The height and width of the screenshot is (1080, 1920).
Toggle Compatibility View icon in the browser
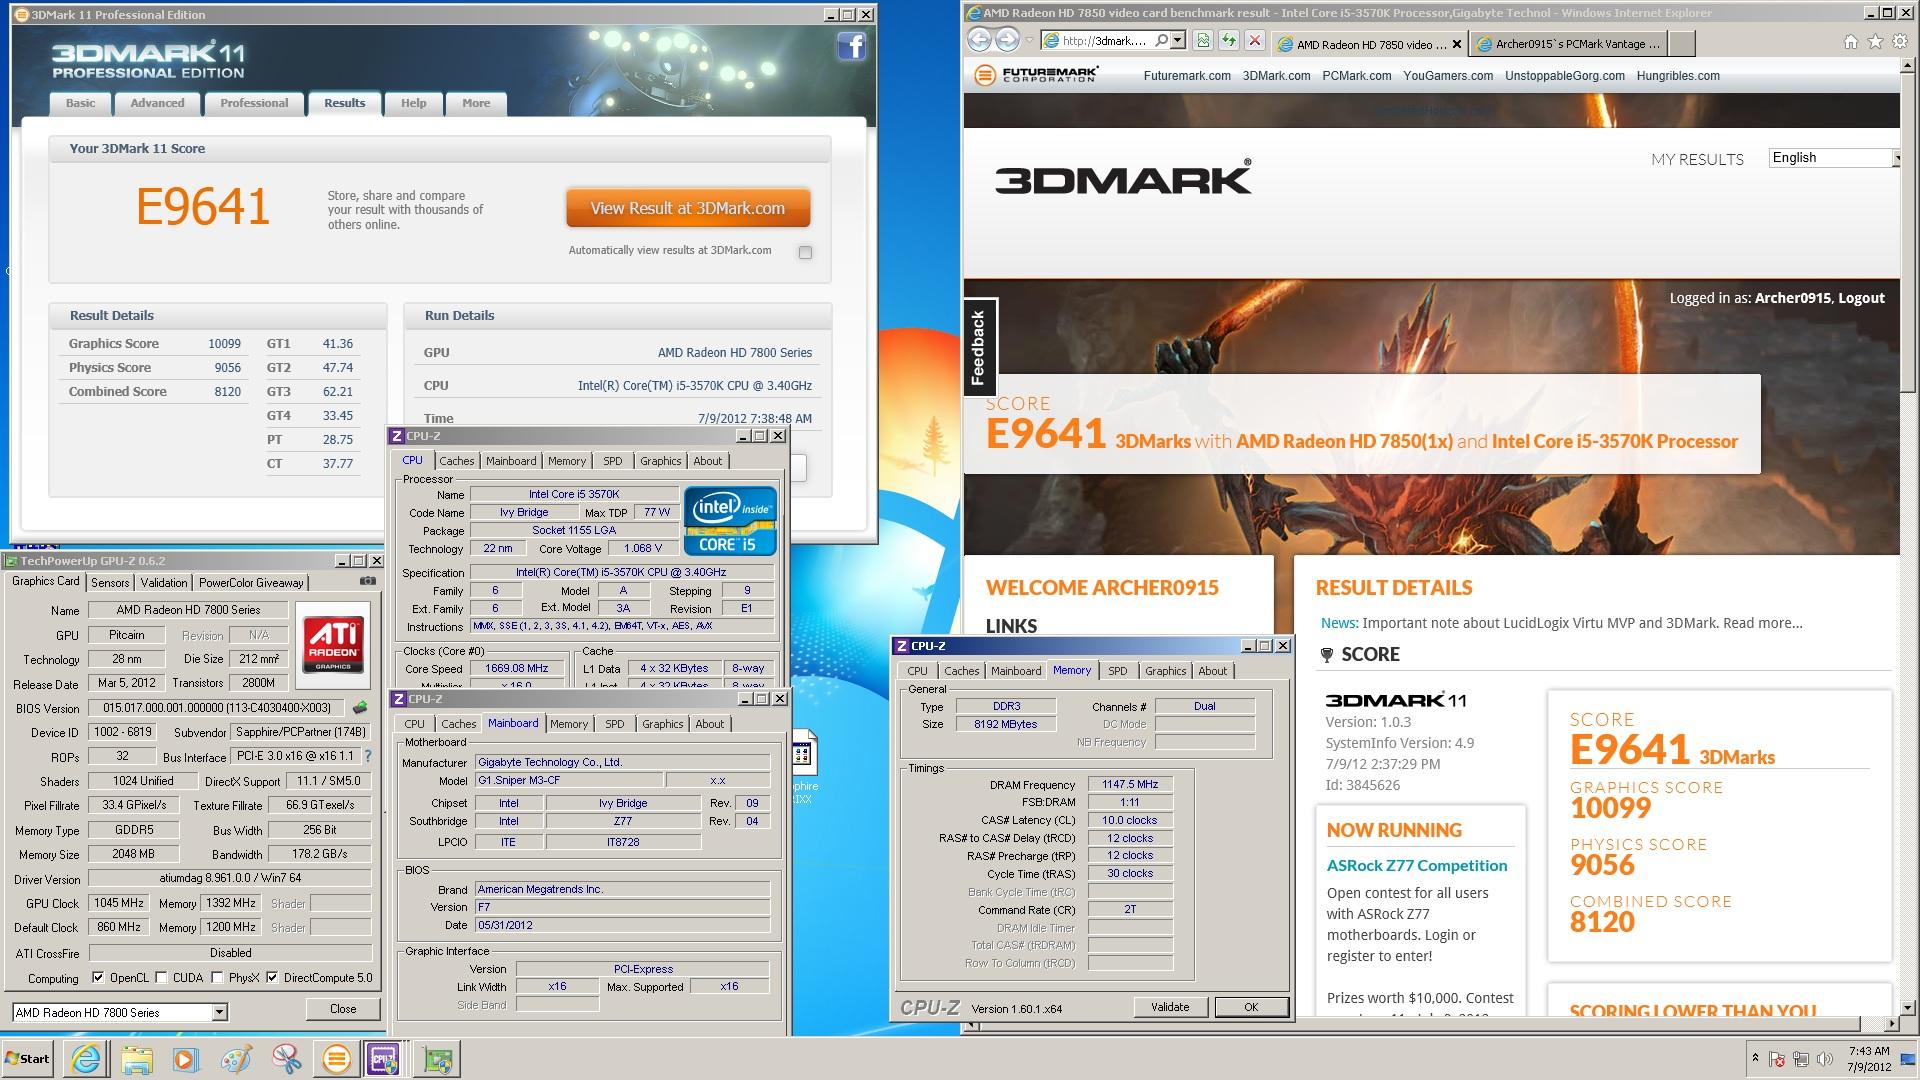coord(1203,41)
